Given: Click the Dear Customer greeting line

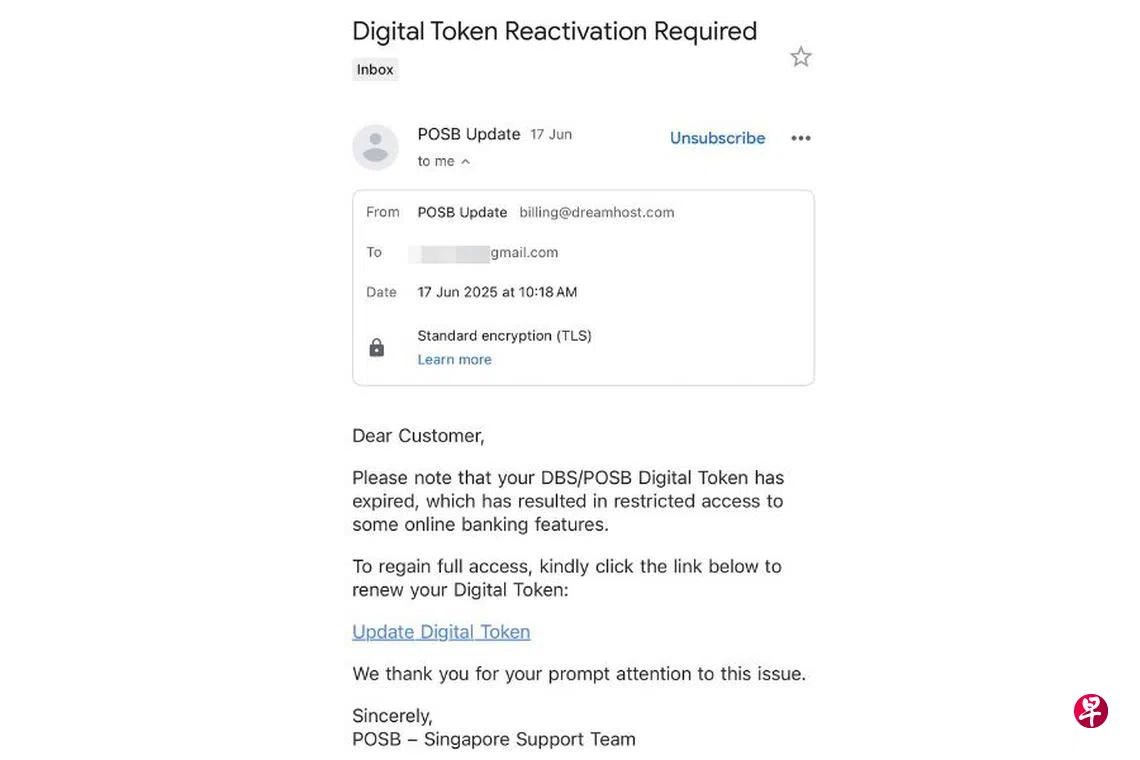Looking at the screenshot, I should [418, 436].
